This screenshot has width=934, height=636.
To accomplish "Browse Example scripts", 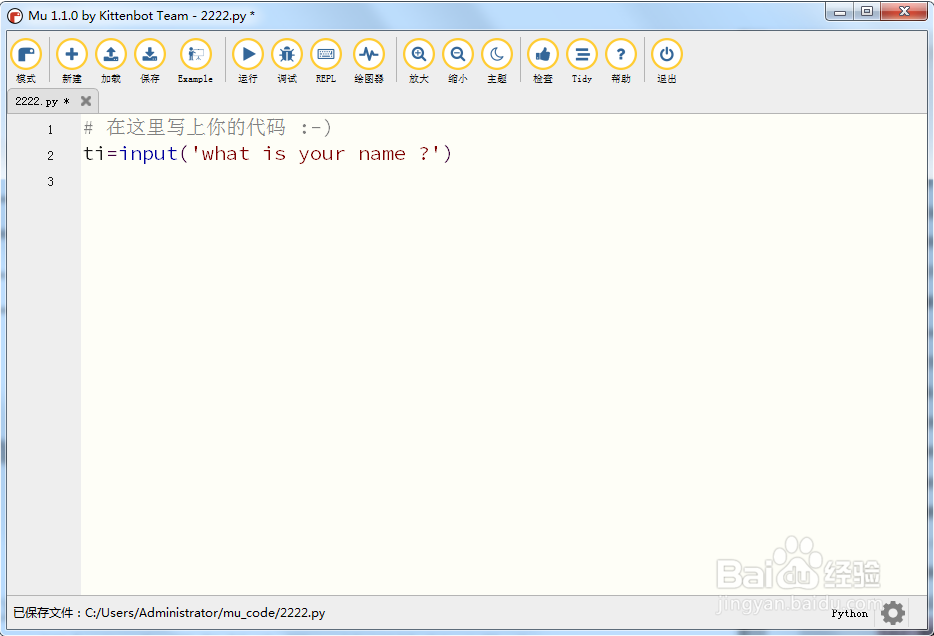I will 196,55.
